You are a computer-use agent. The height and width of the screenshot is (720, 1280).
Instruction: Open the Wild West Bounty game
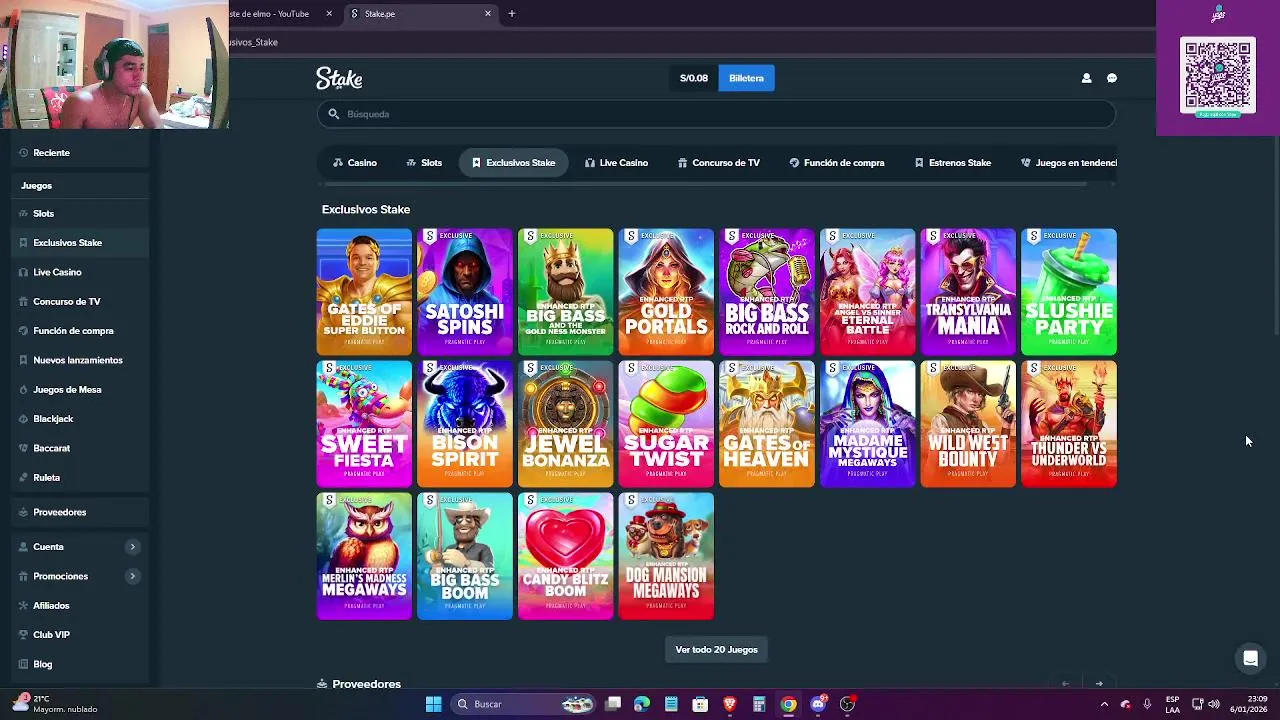coord(968,424)
